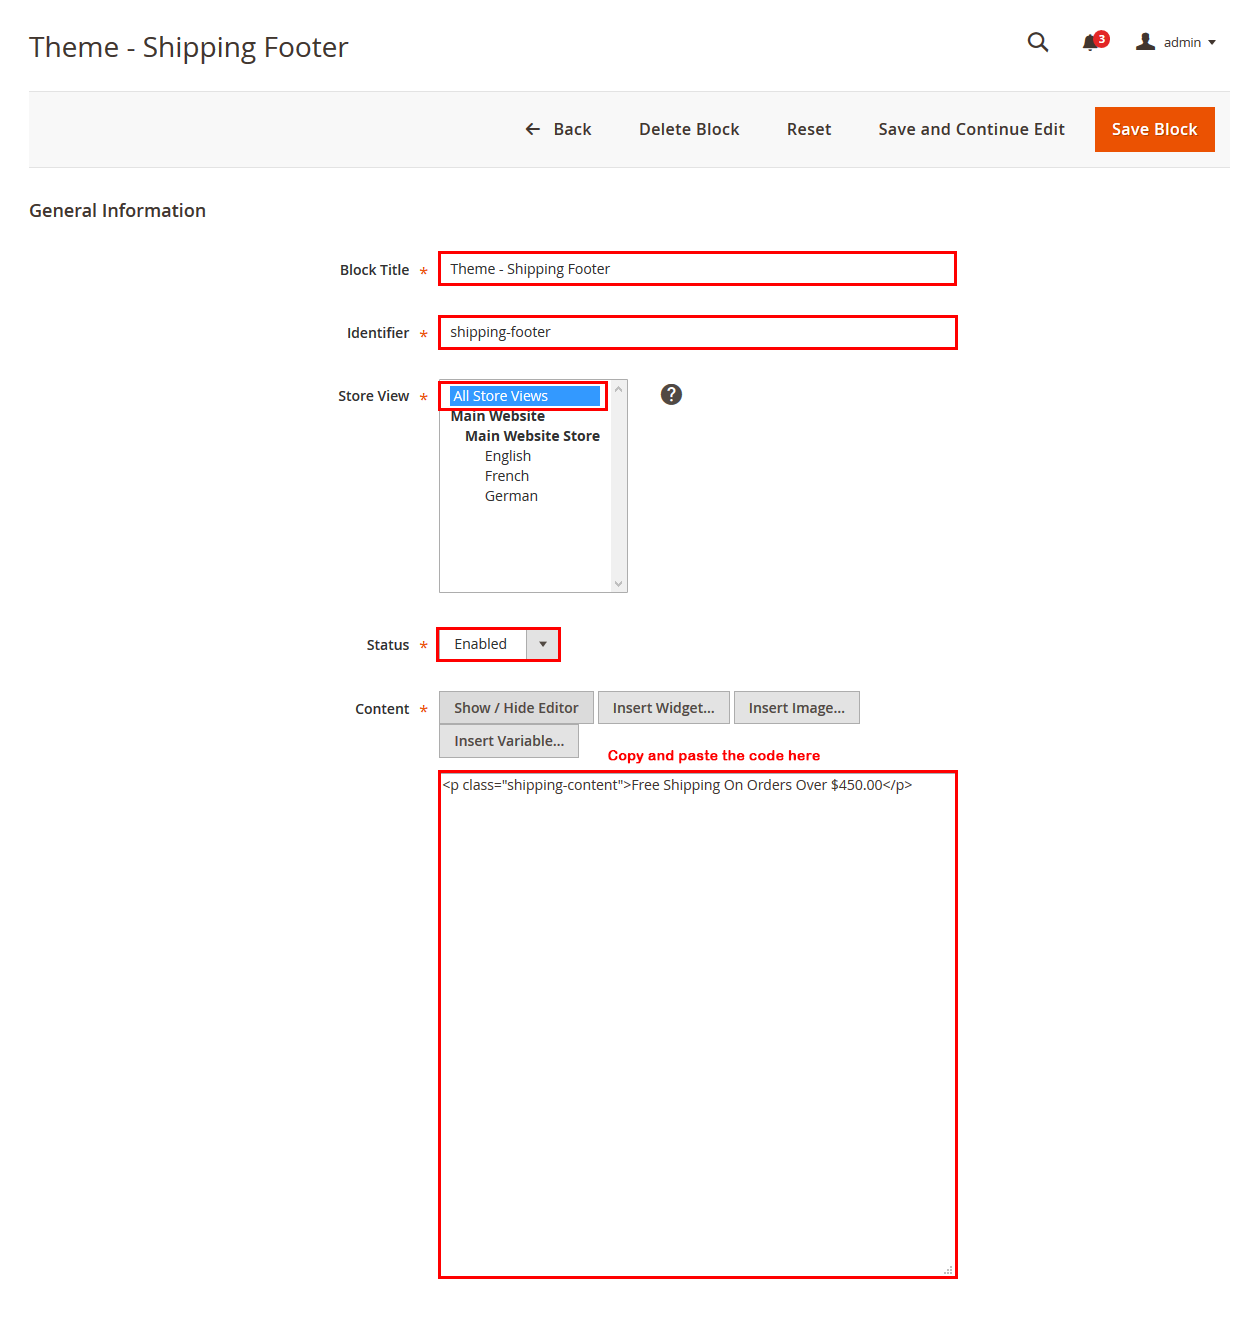This screenshot has width=1247, height=1335.
Task: Open notifications bell with 3 alerts
Action: 1095,42
